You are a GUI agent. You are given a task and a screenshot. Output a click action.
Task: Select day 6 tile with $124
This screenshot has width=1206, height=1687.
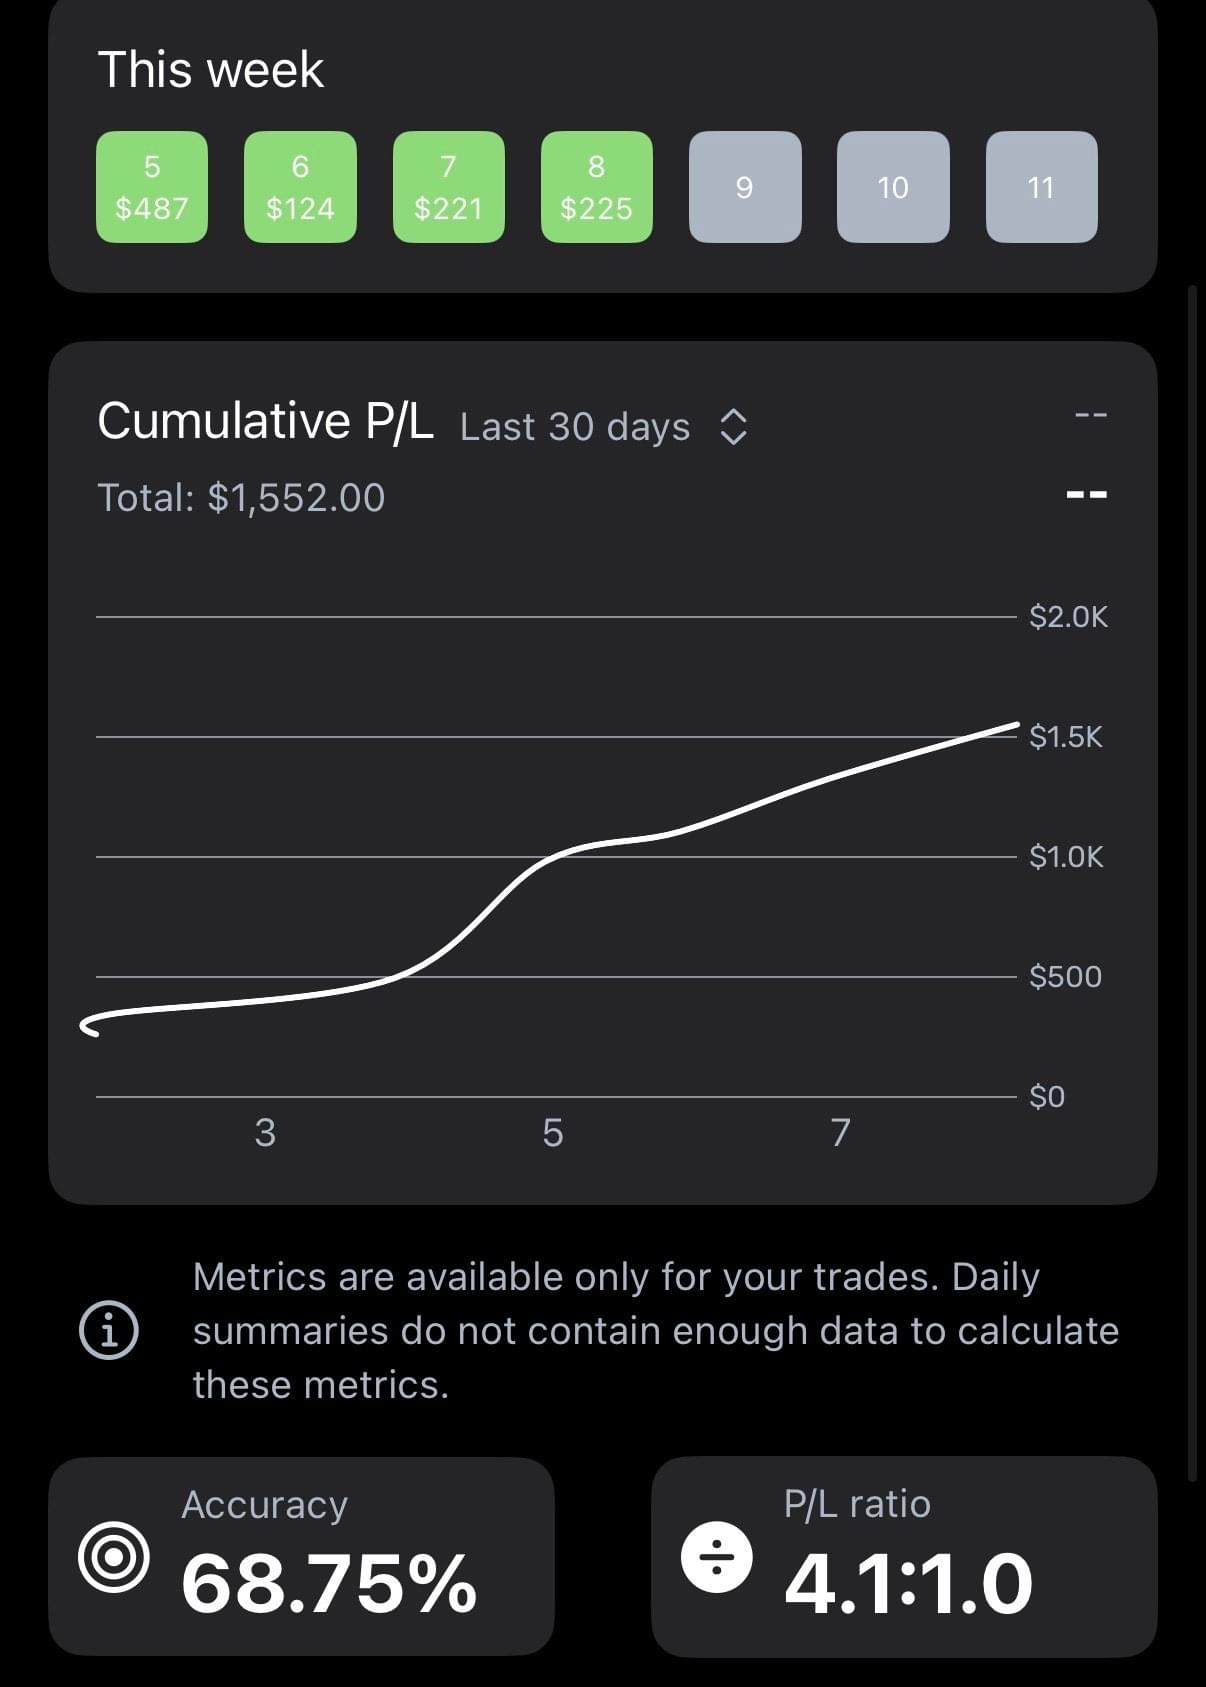(x=300, y=187)
